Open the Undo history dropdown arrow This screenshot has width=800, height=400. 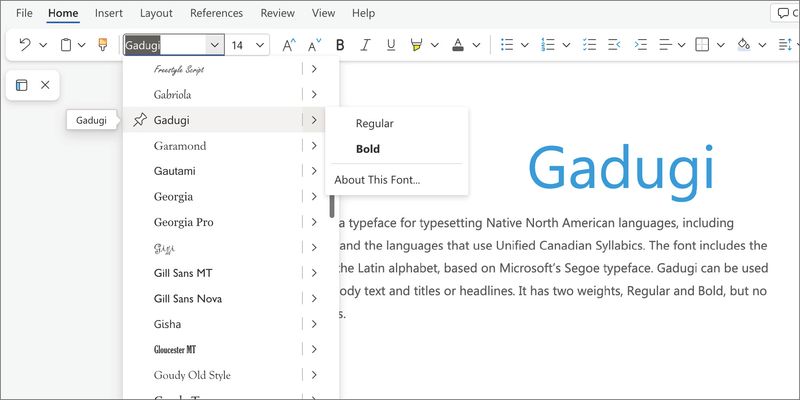pyautogui.click(x=43, y=45)
